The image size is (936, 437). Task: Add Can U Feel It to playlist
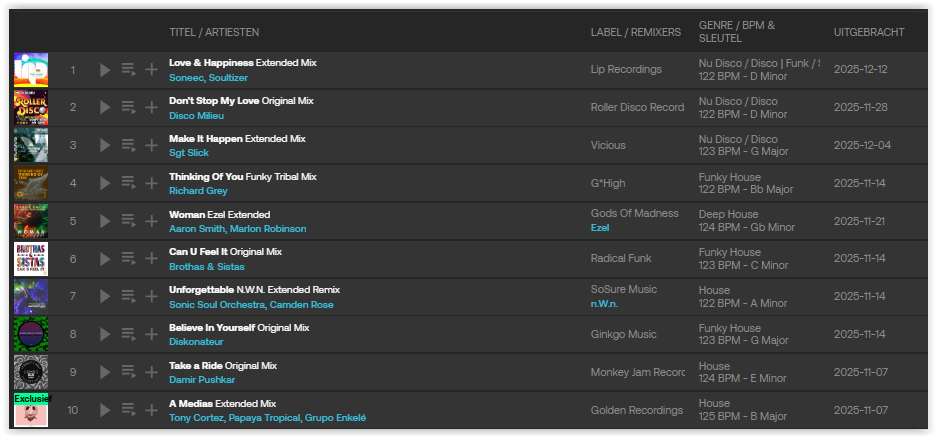151,260
